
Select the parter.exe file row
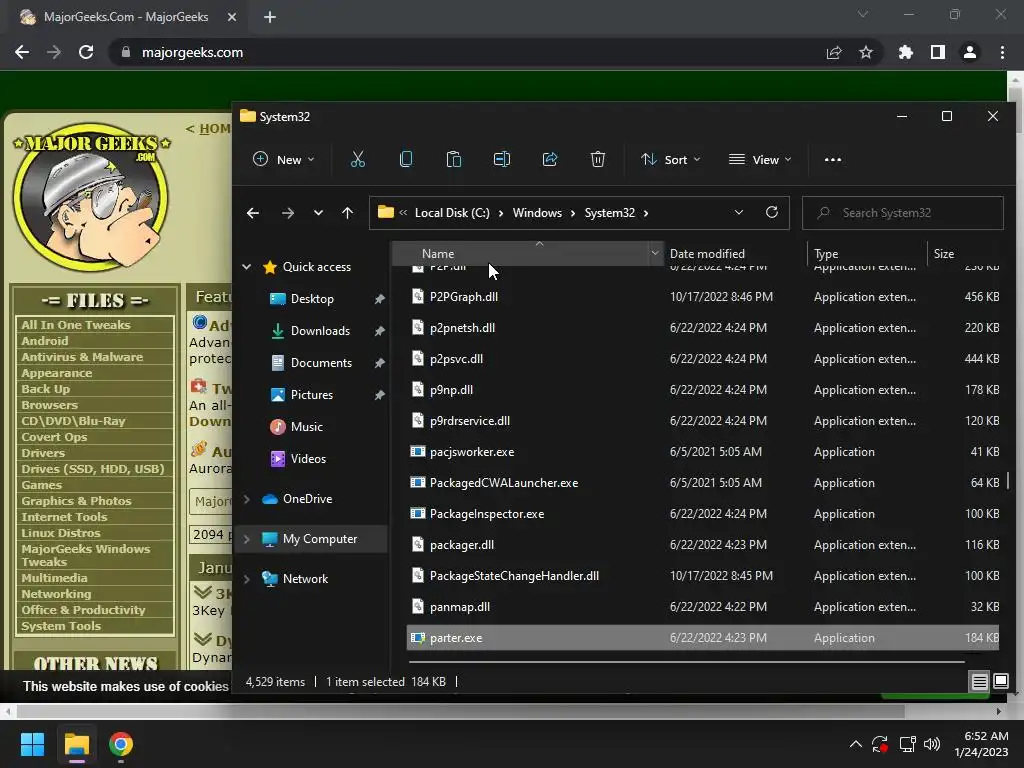click(703, 637)
